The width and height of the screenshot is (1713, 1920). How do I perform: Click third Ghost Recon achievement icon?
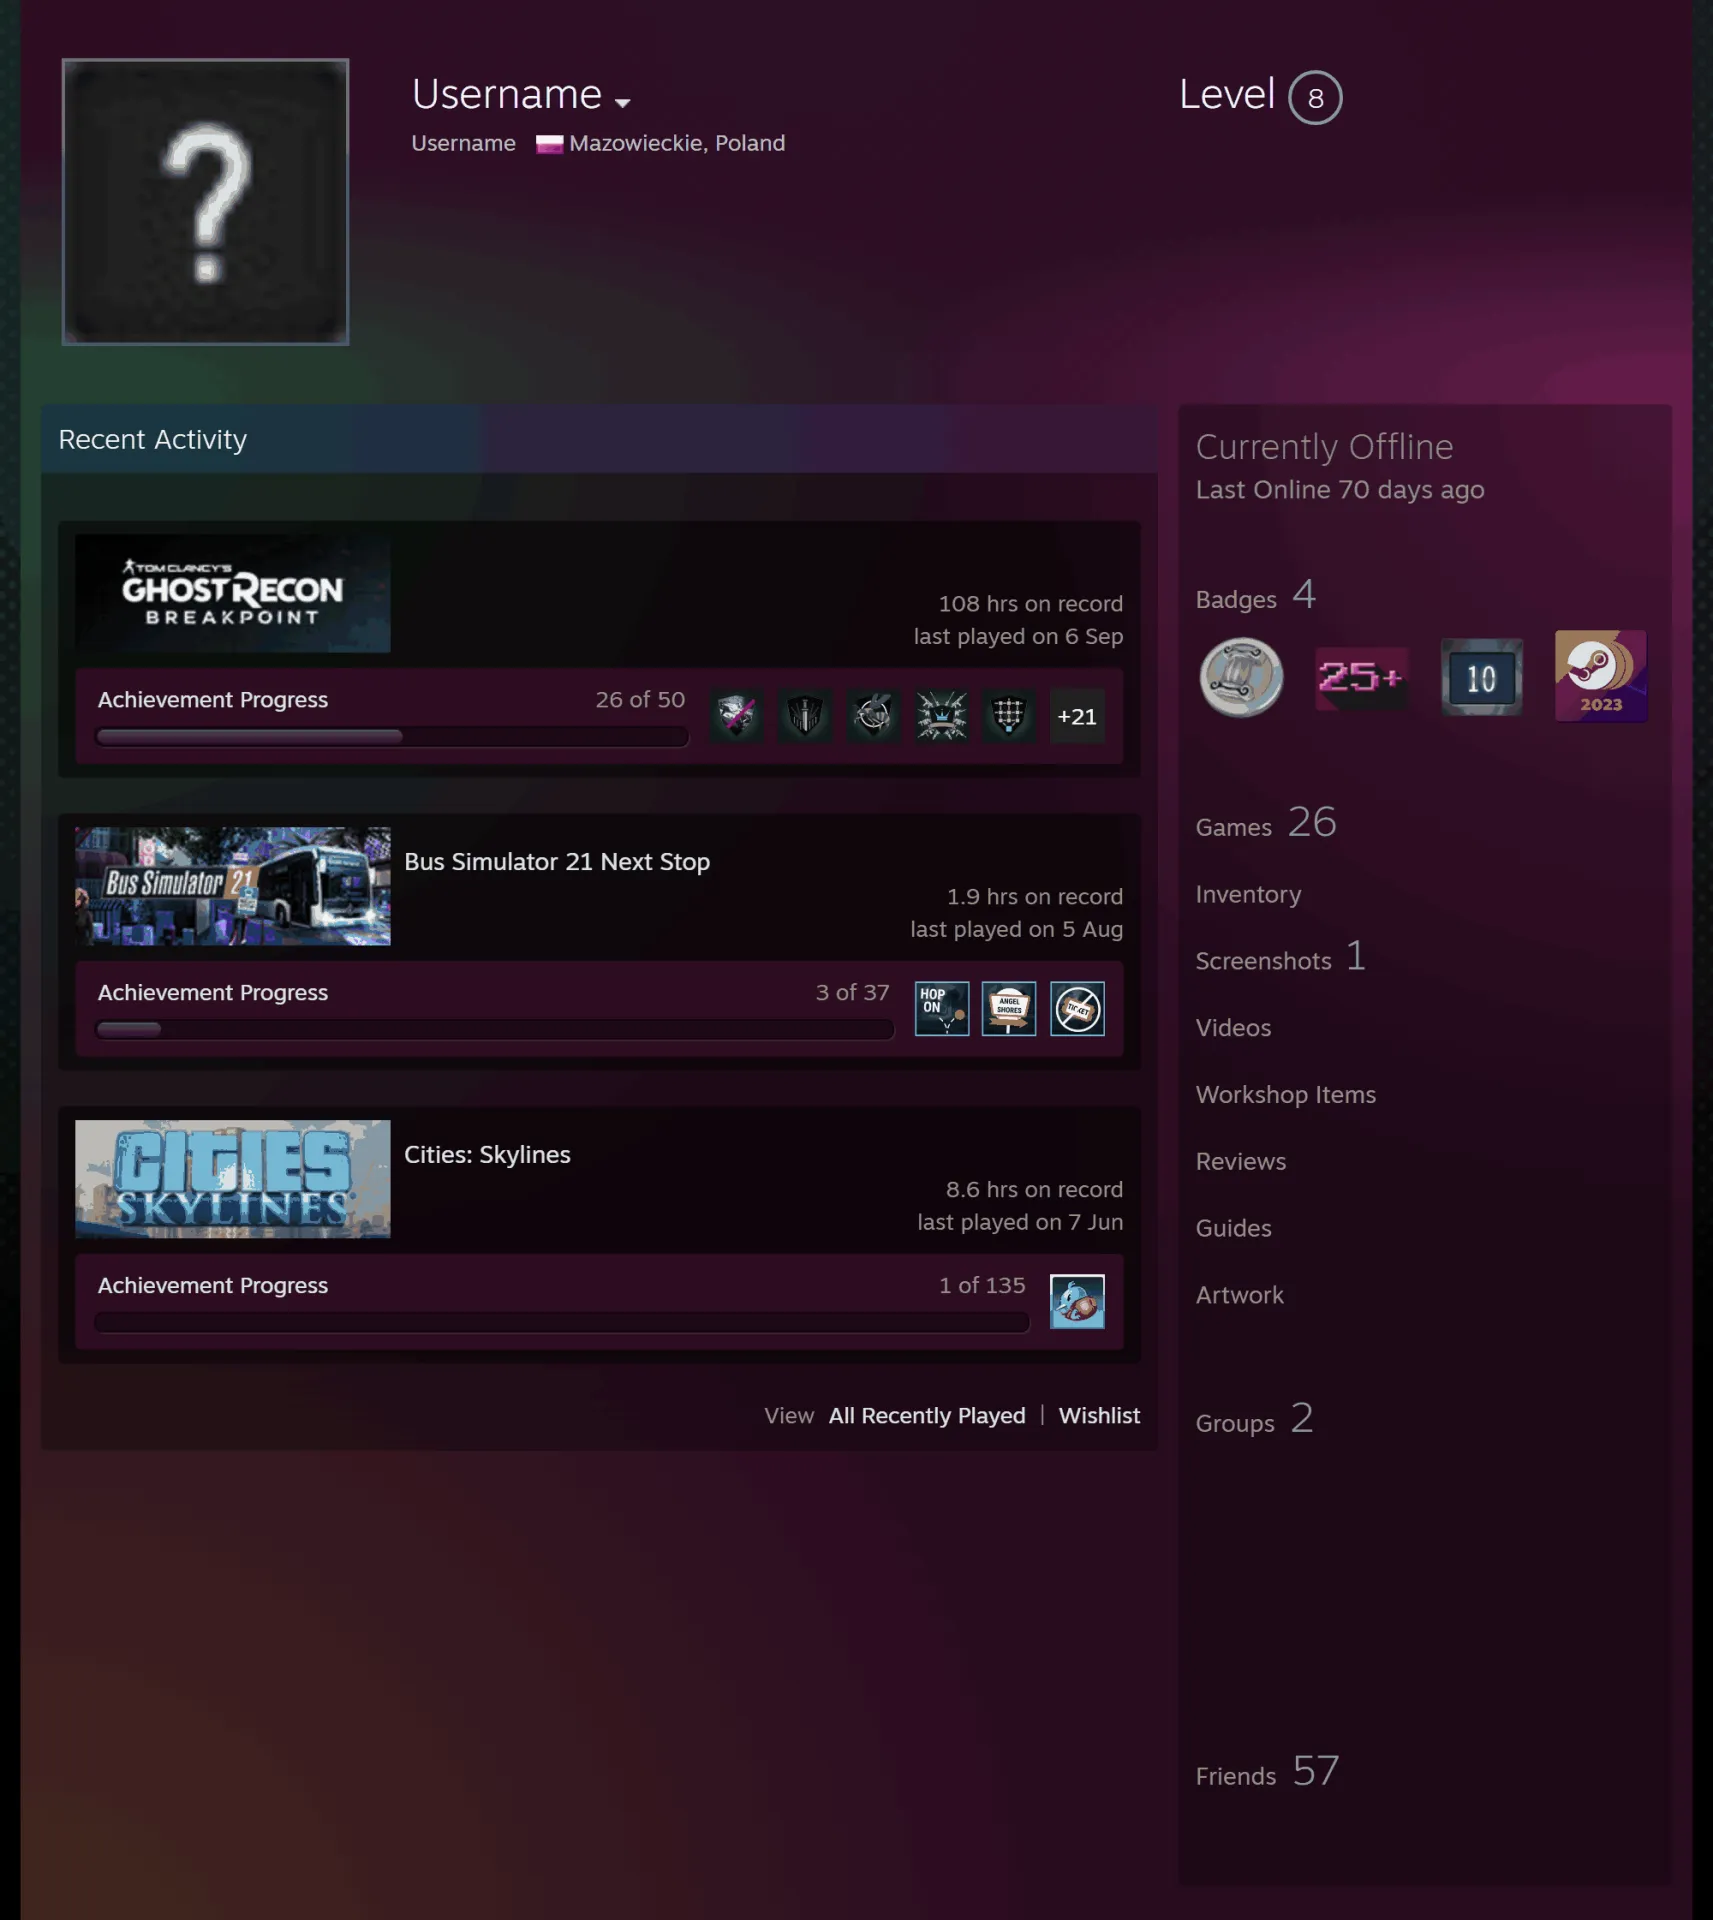(x=873, y=716)
